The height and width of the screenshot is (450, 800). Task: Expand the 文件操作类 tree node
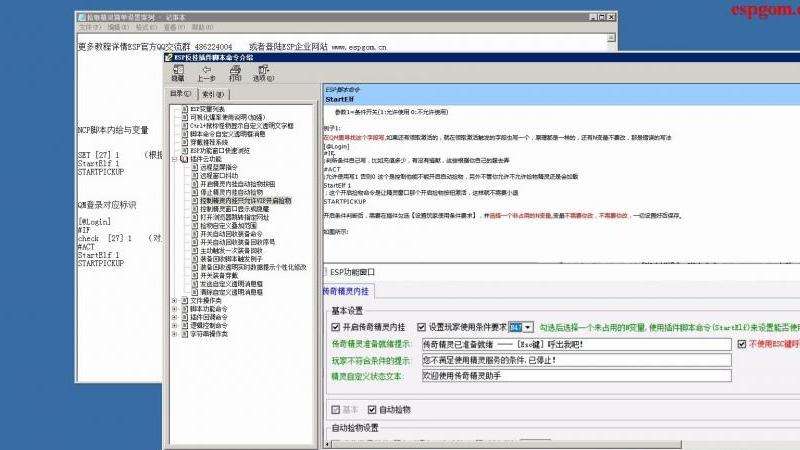point(175,300)
